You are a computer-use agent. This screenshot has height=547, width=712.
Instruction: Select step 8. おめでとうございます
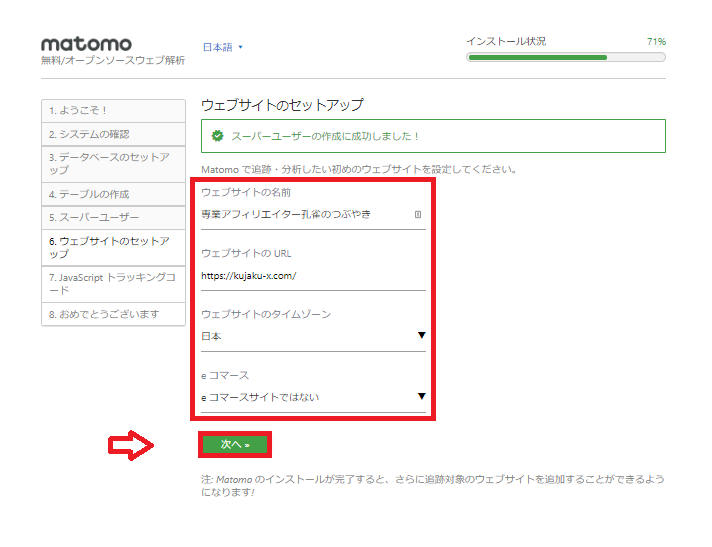point(113,314)
